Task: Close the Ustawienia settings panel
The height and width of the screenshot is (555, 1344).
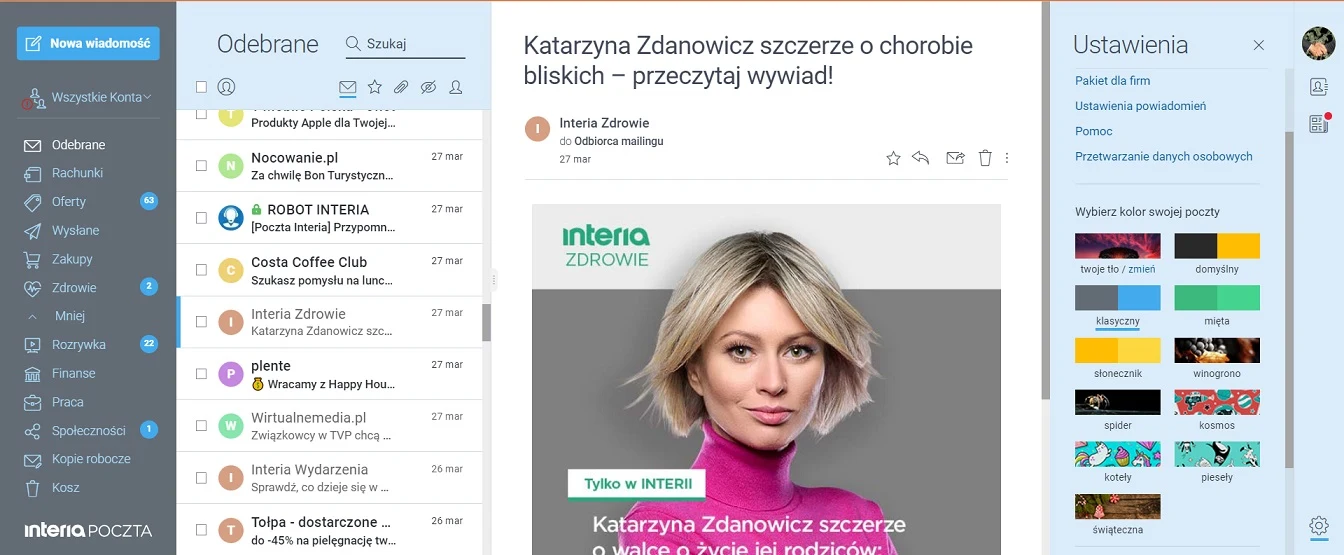Action: coord(1259,45)
